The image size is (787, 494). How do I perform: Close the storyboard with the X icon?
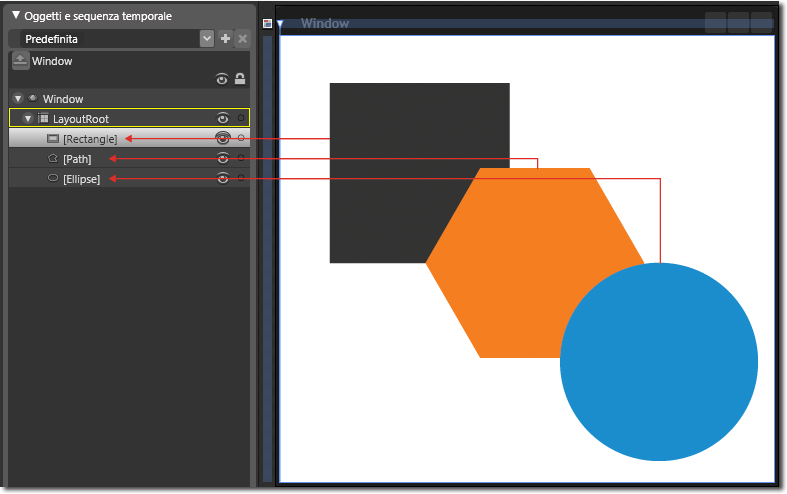(242, 39)
